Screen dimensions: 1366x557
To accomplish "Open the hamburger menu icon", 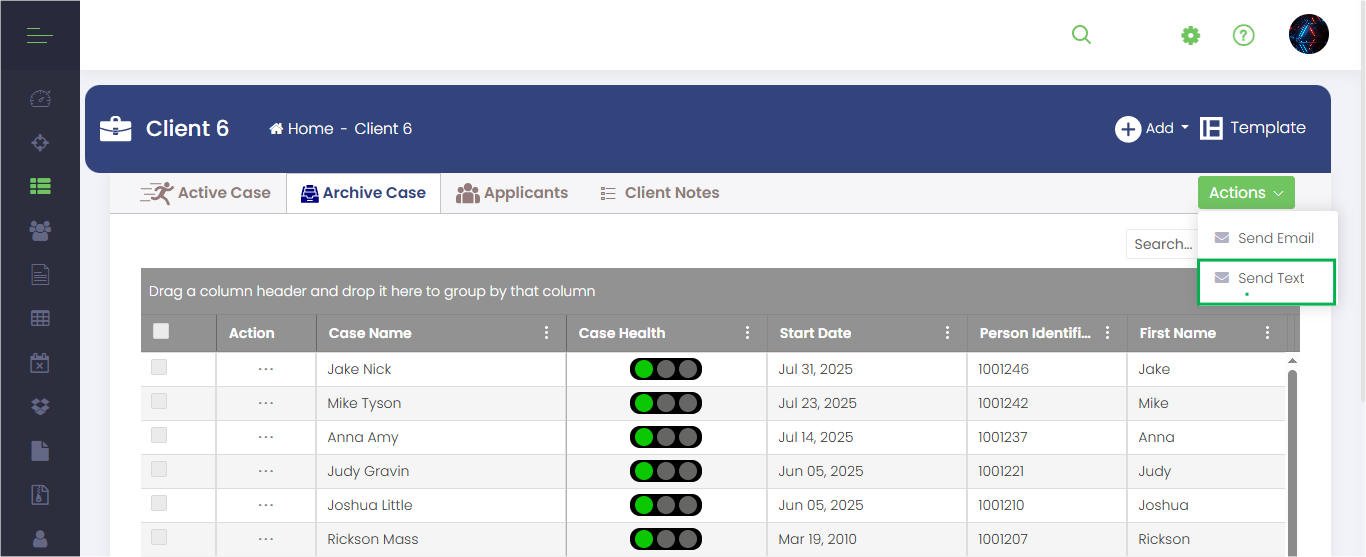I will click(x=40, y=37).
